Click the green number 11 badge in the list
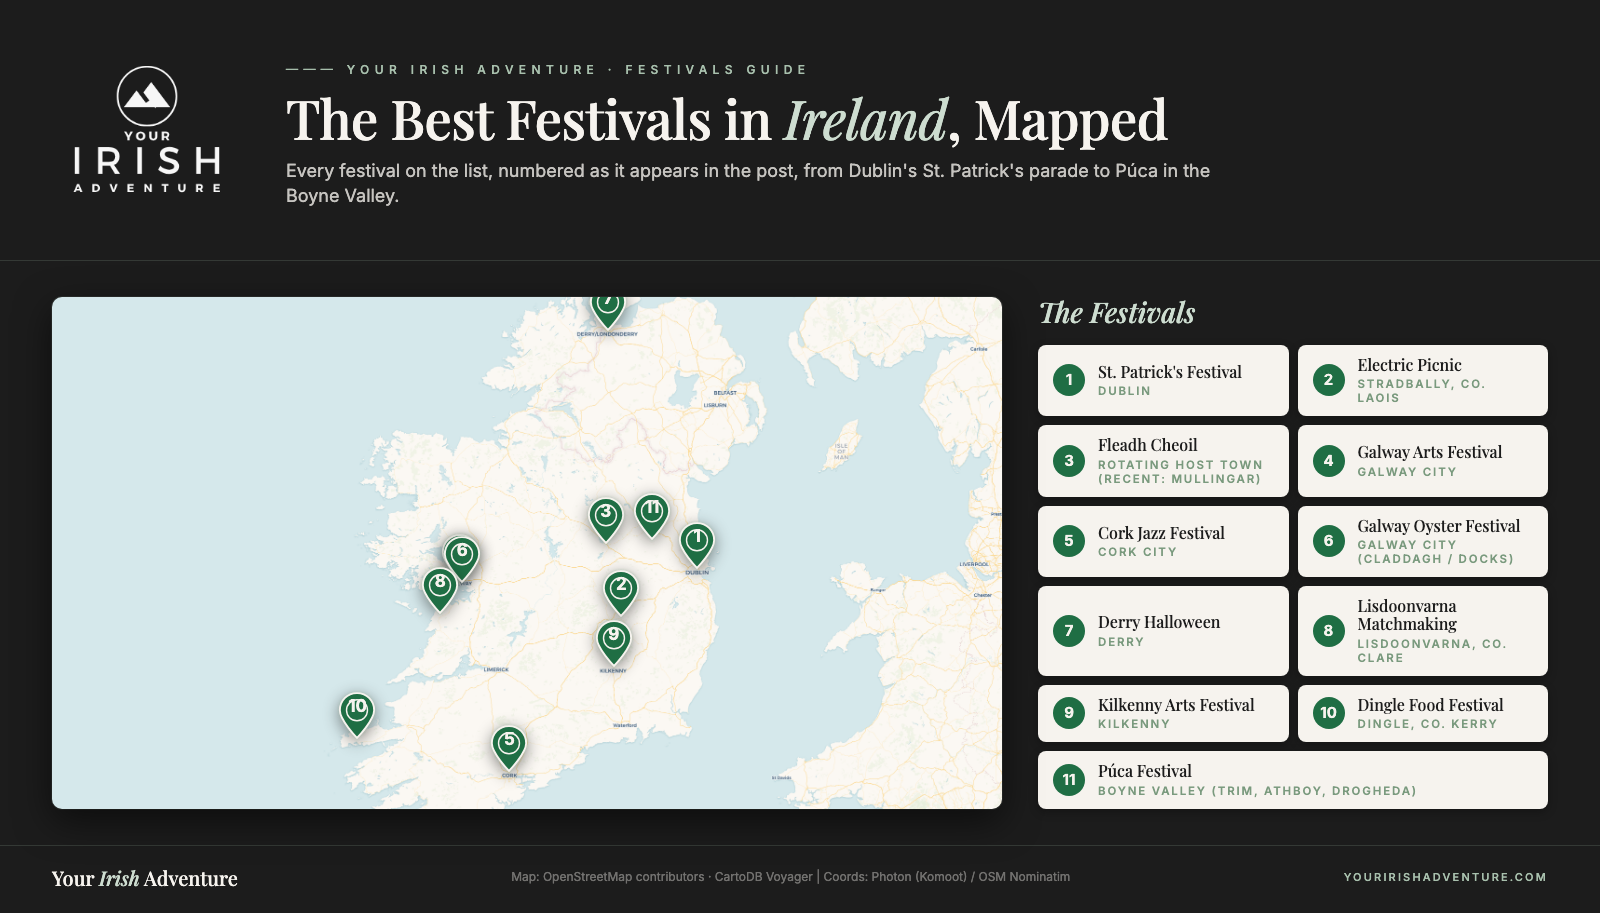 1069,780
